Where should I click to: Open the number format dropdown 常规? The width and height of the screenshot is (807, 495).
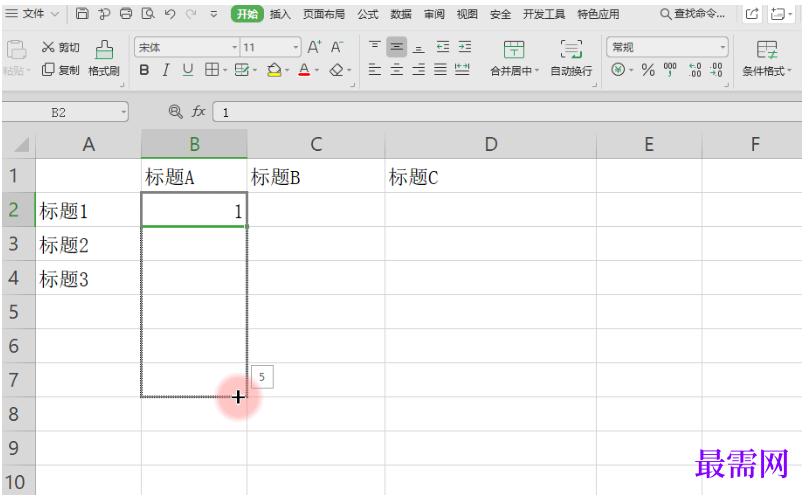pyautogui.click(x=723, y=47)
